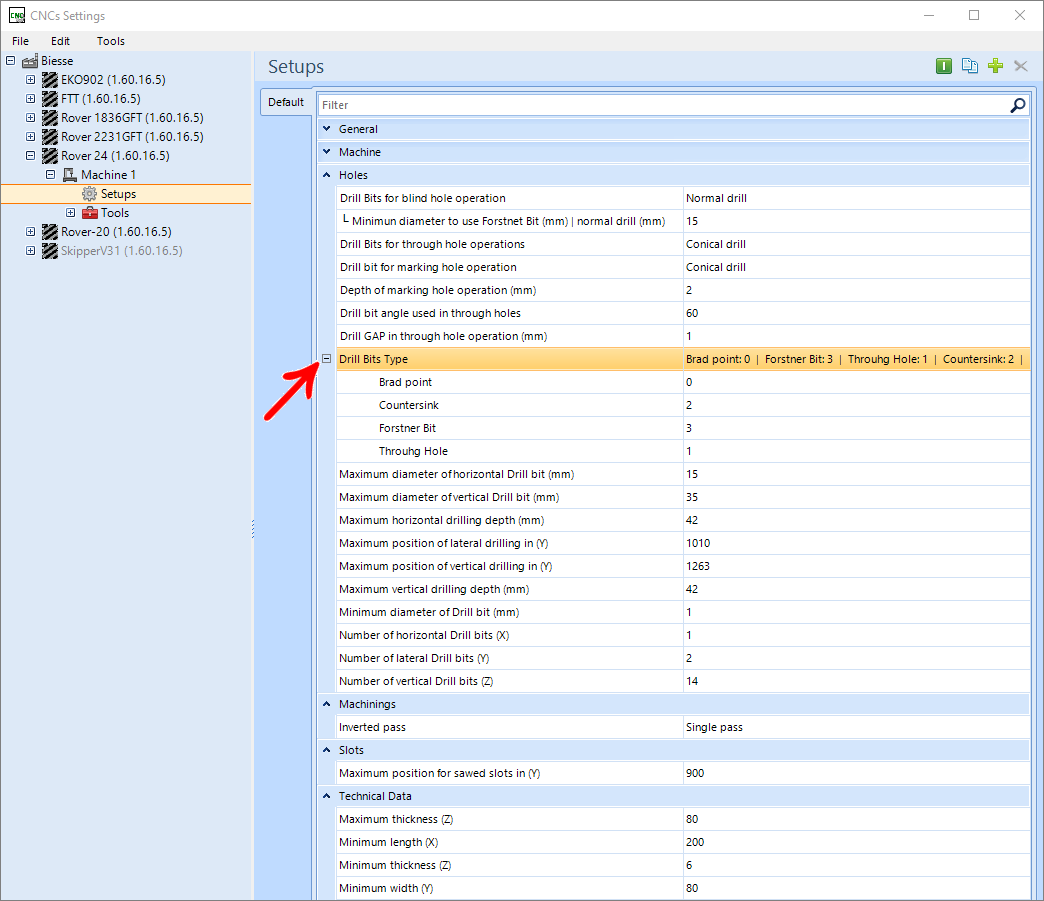Edit Maximum thickness (Z) value 80
Image resolution: width=1044 pixels, height=901 pixels.
point(856,819)
